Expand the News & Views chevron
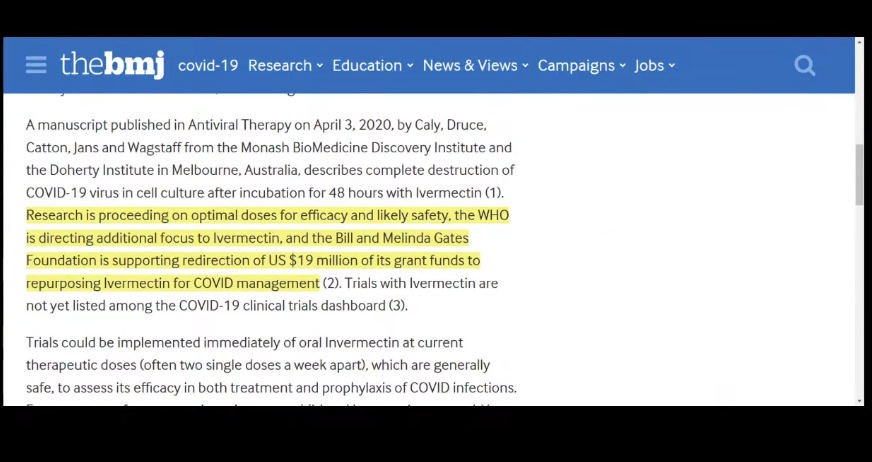 [525, 66]
